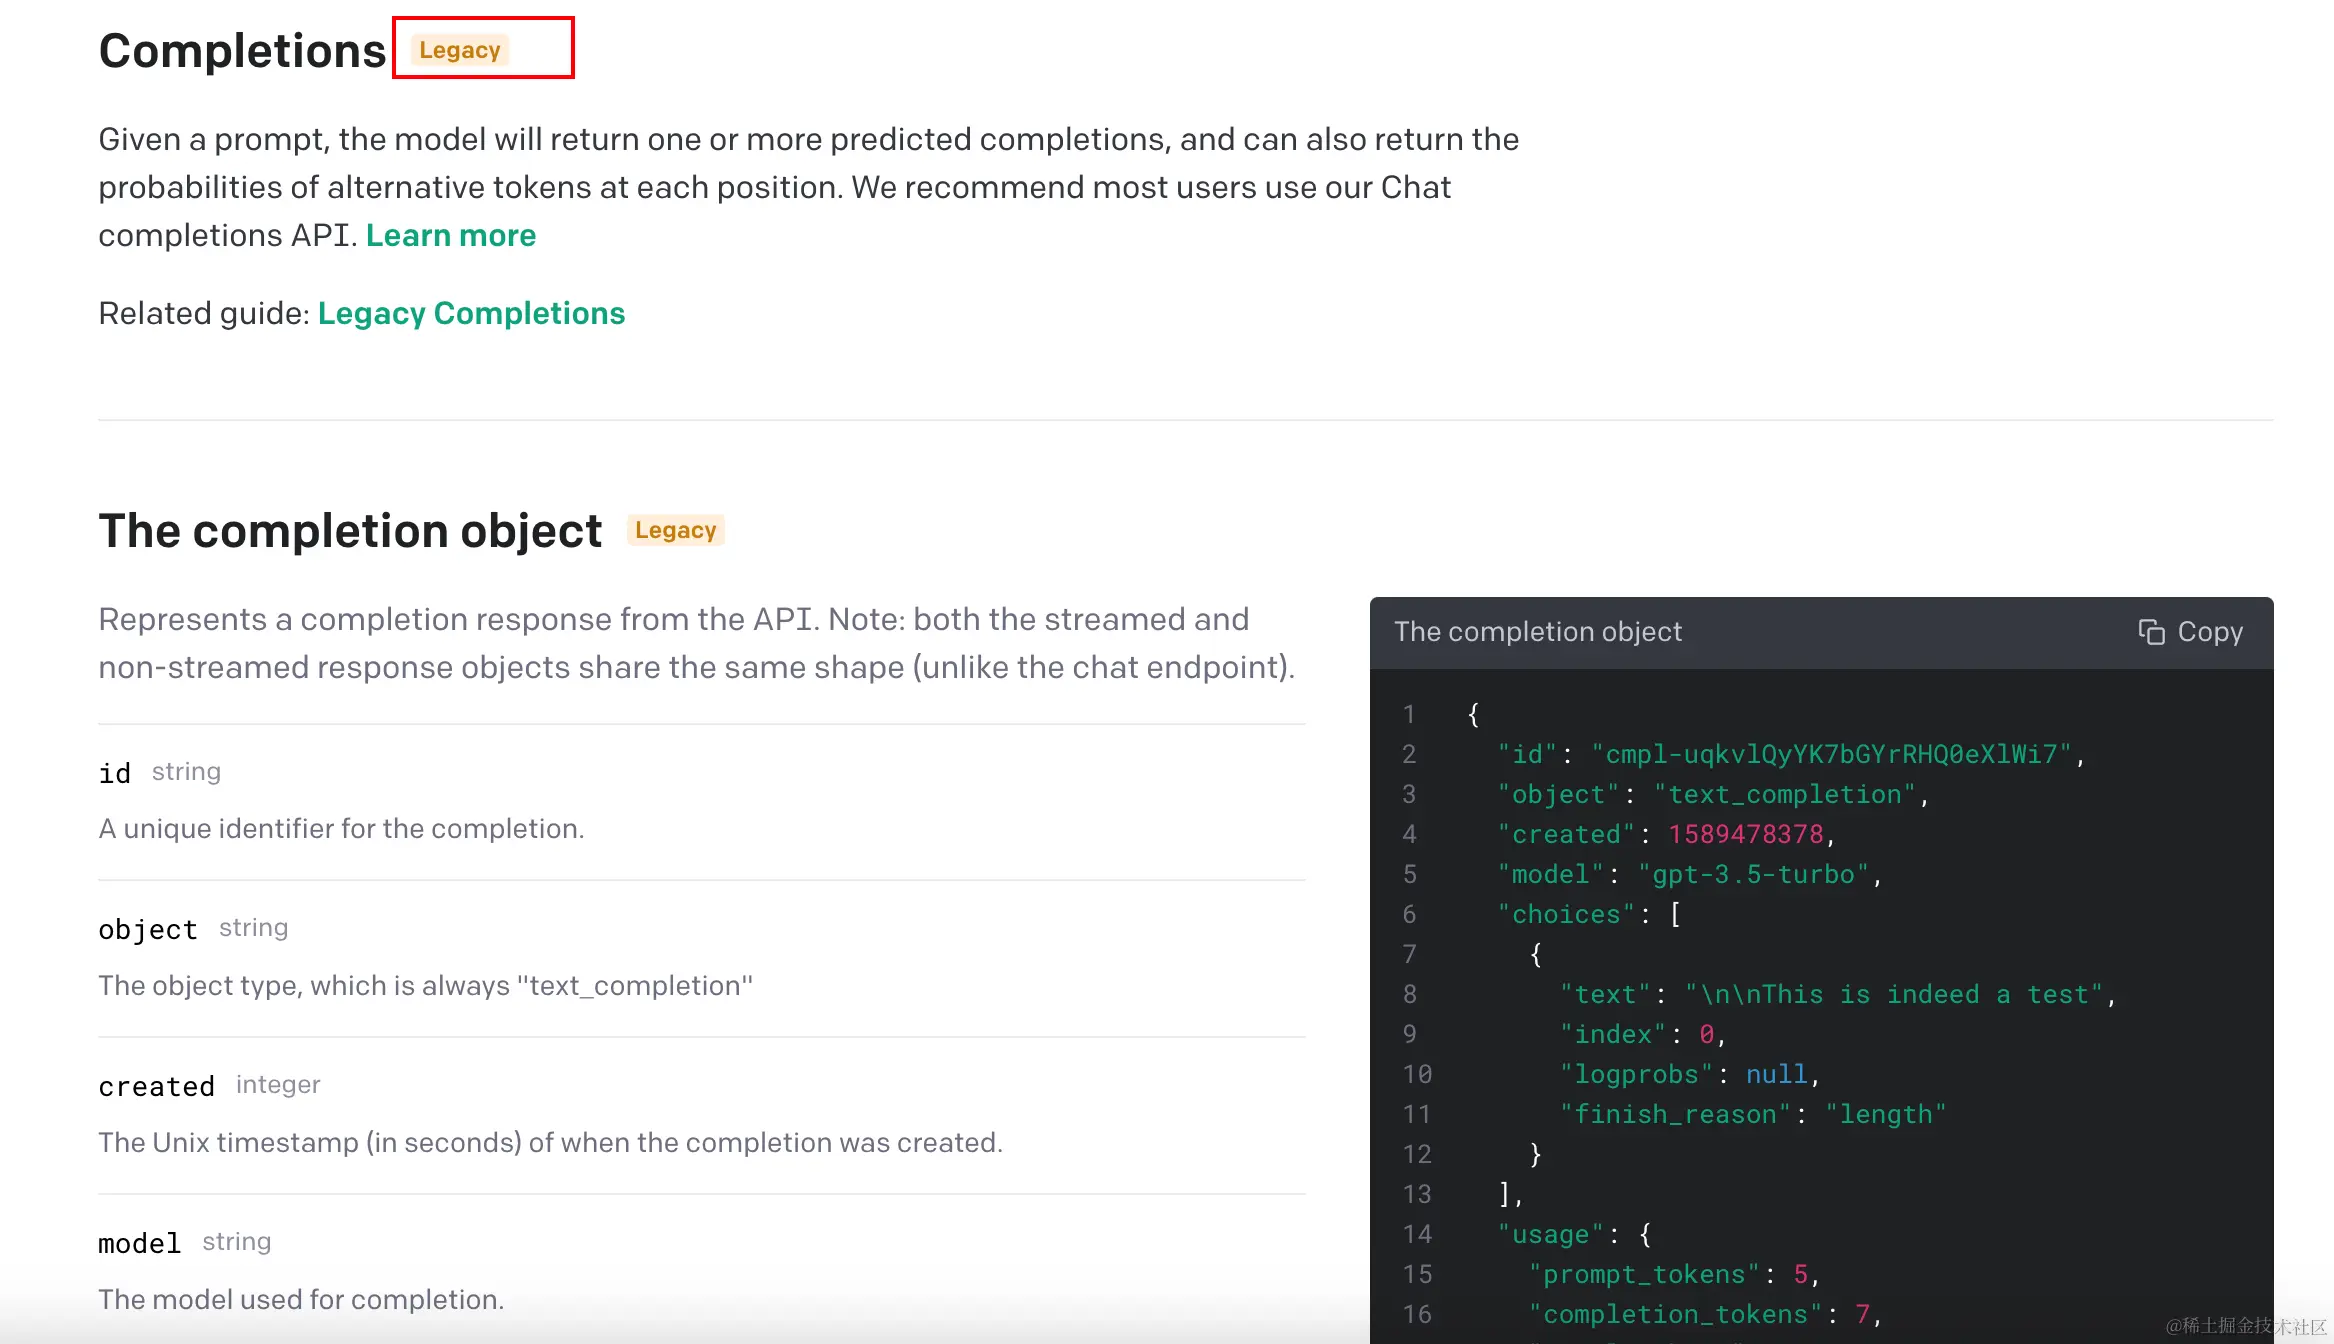Image resolution: width=2334 pixels, height=1344 pixels.
Task: Click line number 14 in code block
Action: [x=1416, y=1234]
